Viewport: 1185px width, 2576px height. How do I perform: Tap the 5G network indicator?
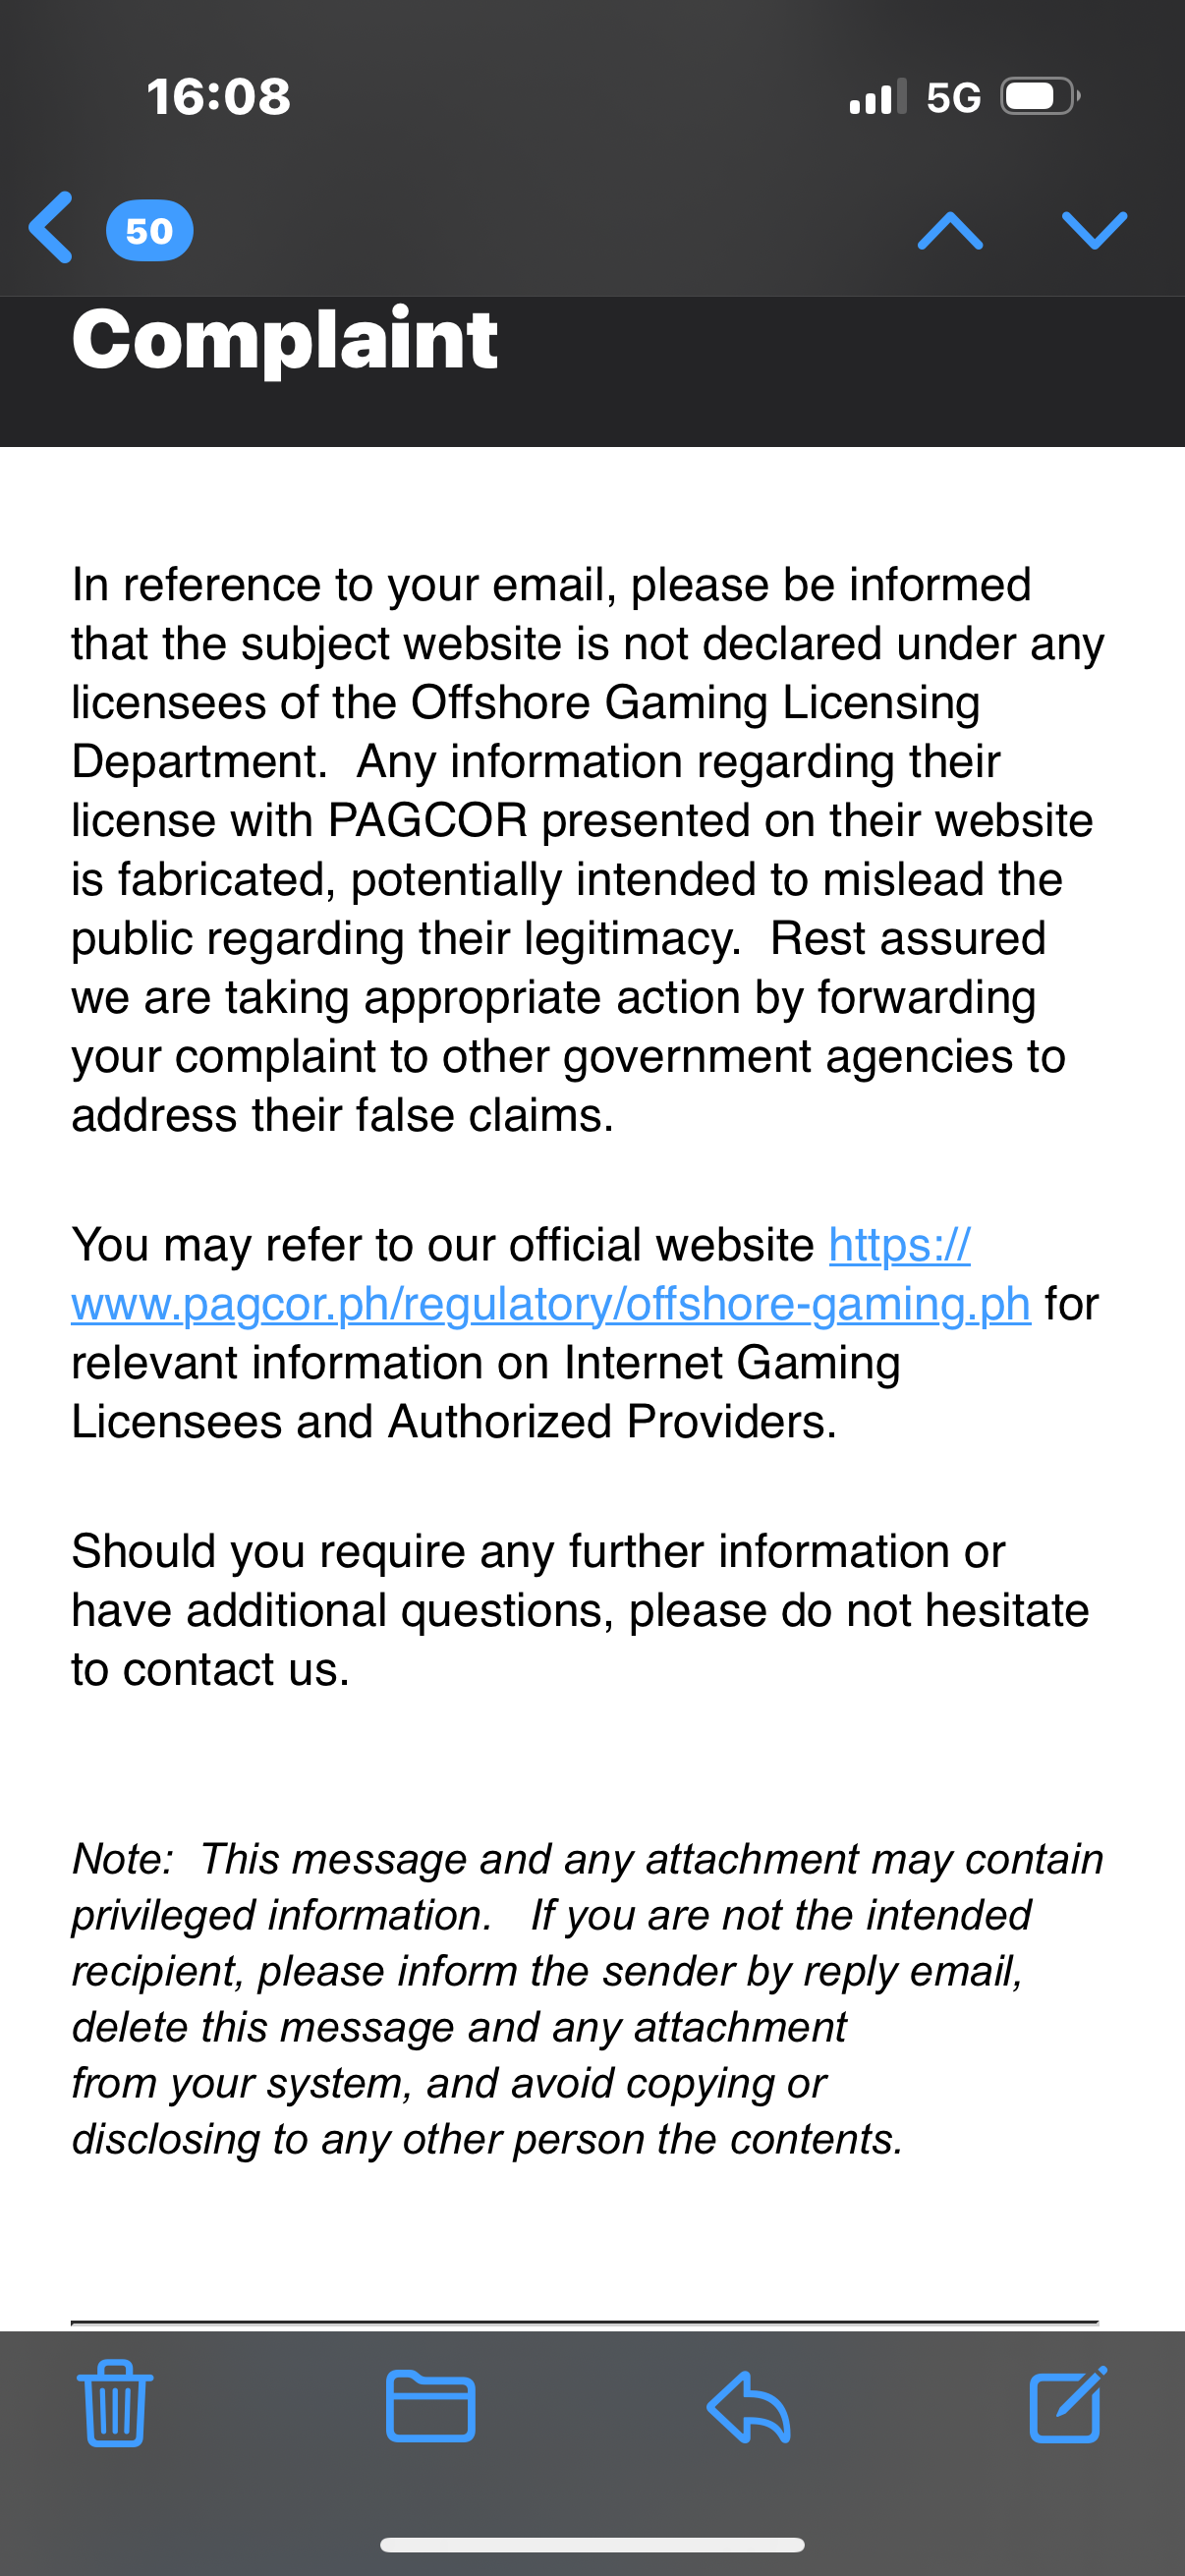953,98
